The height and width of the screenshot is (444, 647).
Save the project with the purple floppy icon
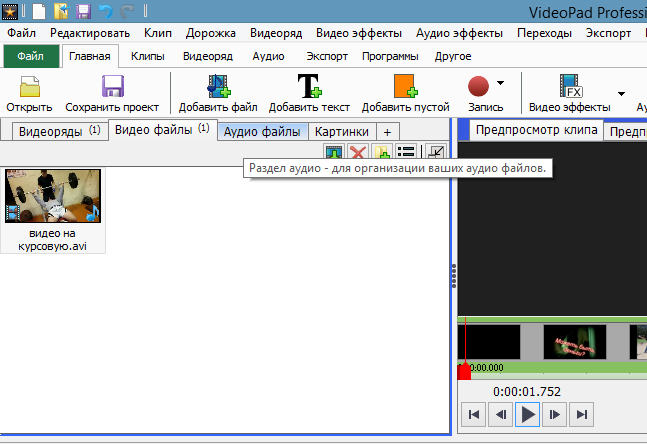pos(113,86)
